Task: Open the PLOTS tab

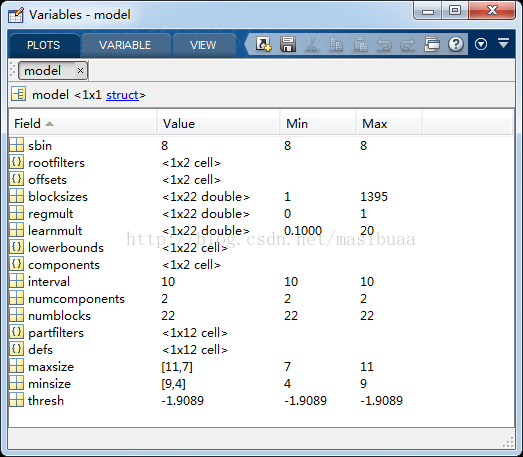Action: [x=44, y=45]
